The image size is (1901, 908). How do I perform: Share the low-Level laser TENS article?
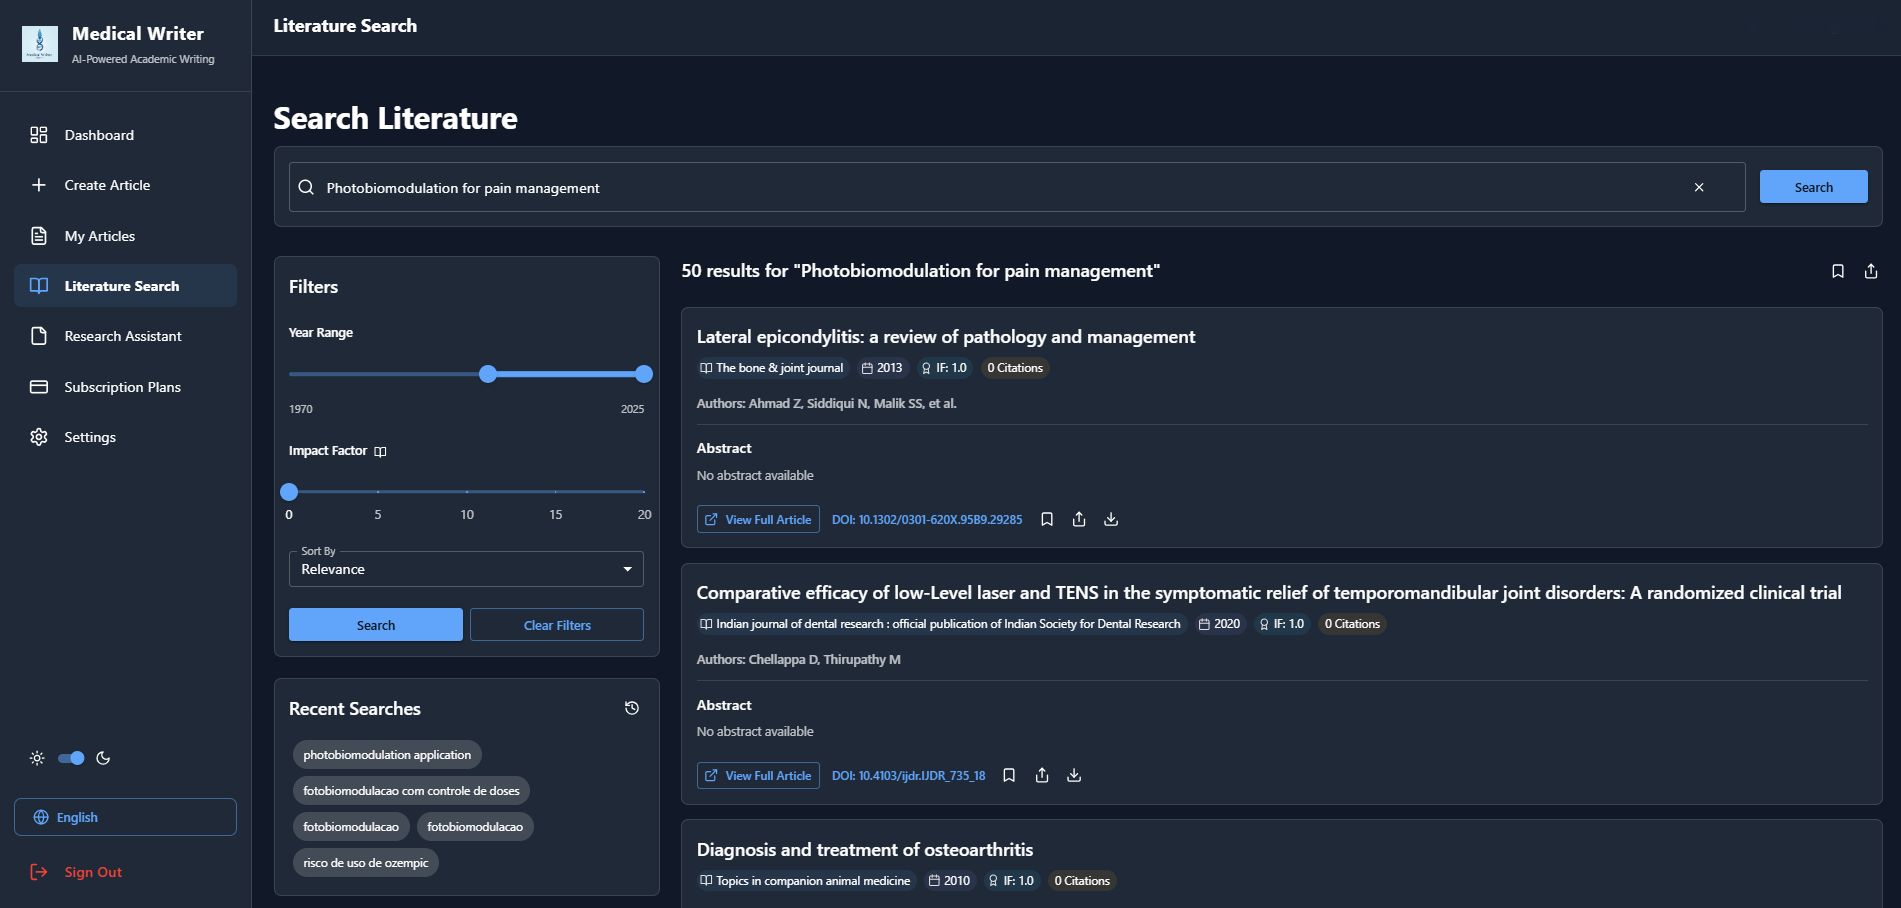(1042, 775)
